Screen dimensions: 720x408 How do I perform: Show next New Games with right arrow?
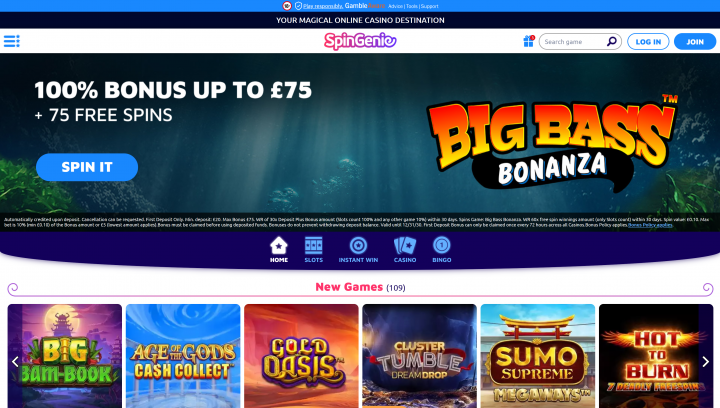[706, 362]
